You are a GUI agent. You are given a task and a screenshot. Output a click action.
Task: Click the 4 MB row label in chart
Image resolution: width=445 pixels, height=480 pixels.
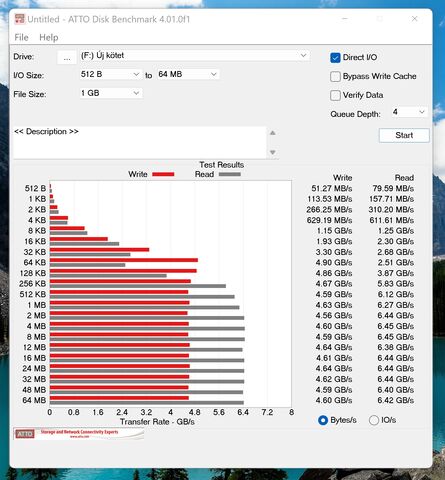click(x=36, y=326)
